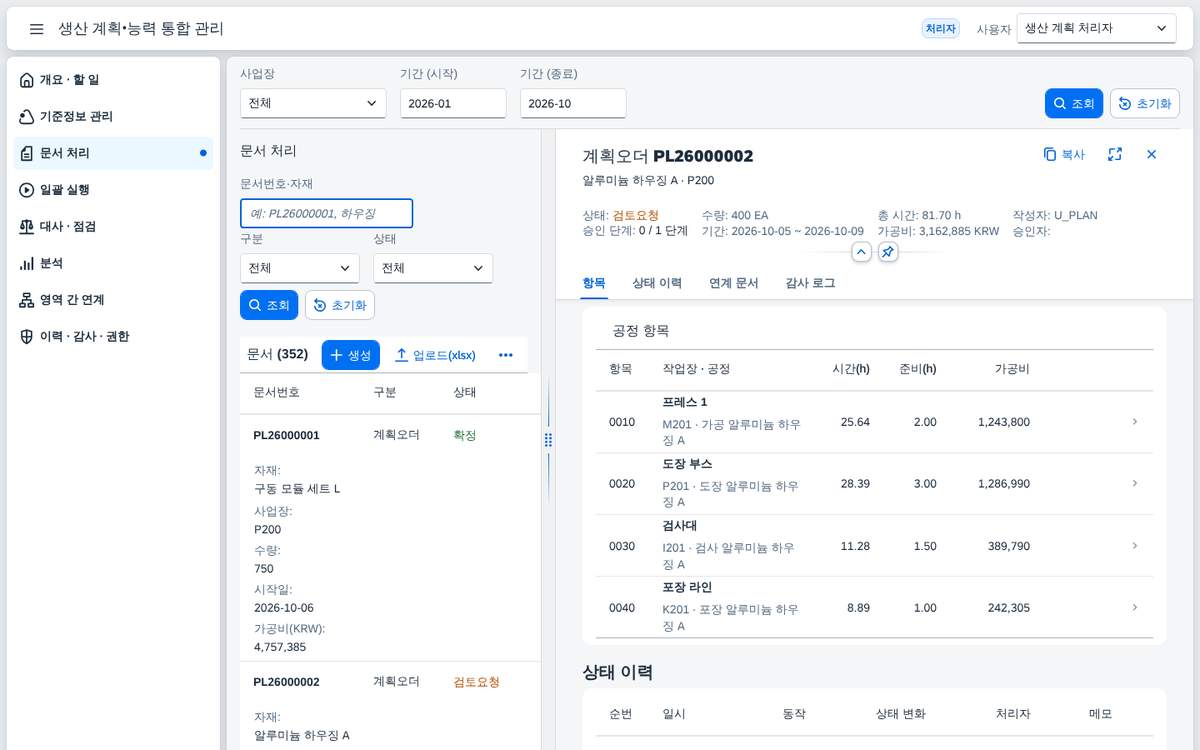Open 이력 · 감사 · 권한 sidebar item

pos(113,337)
